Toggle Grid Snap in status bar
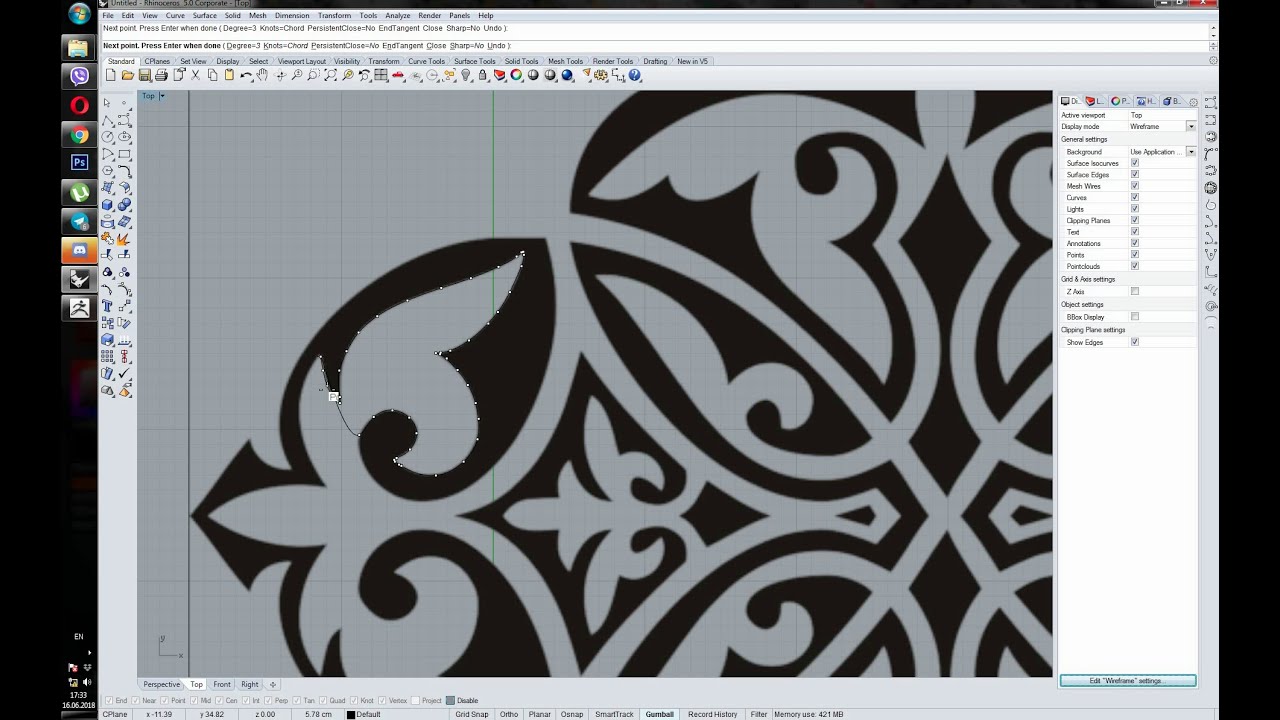Viewport: 1280px width, 720px height. [472, 714]
